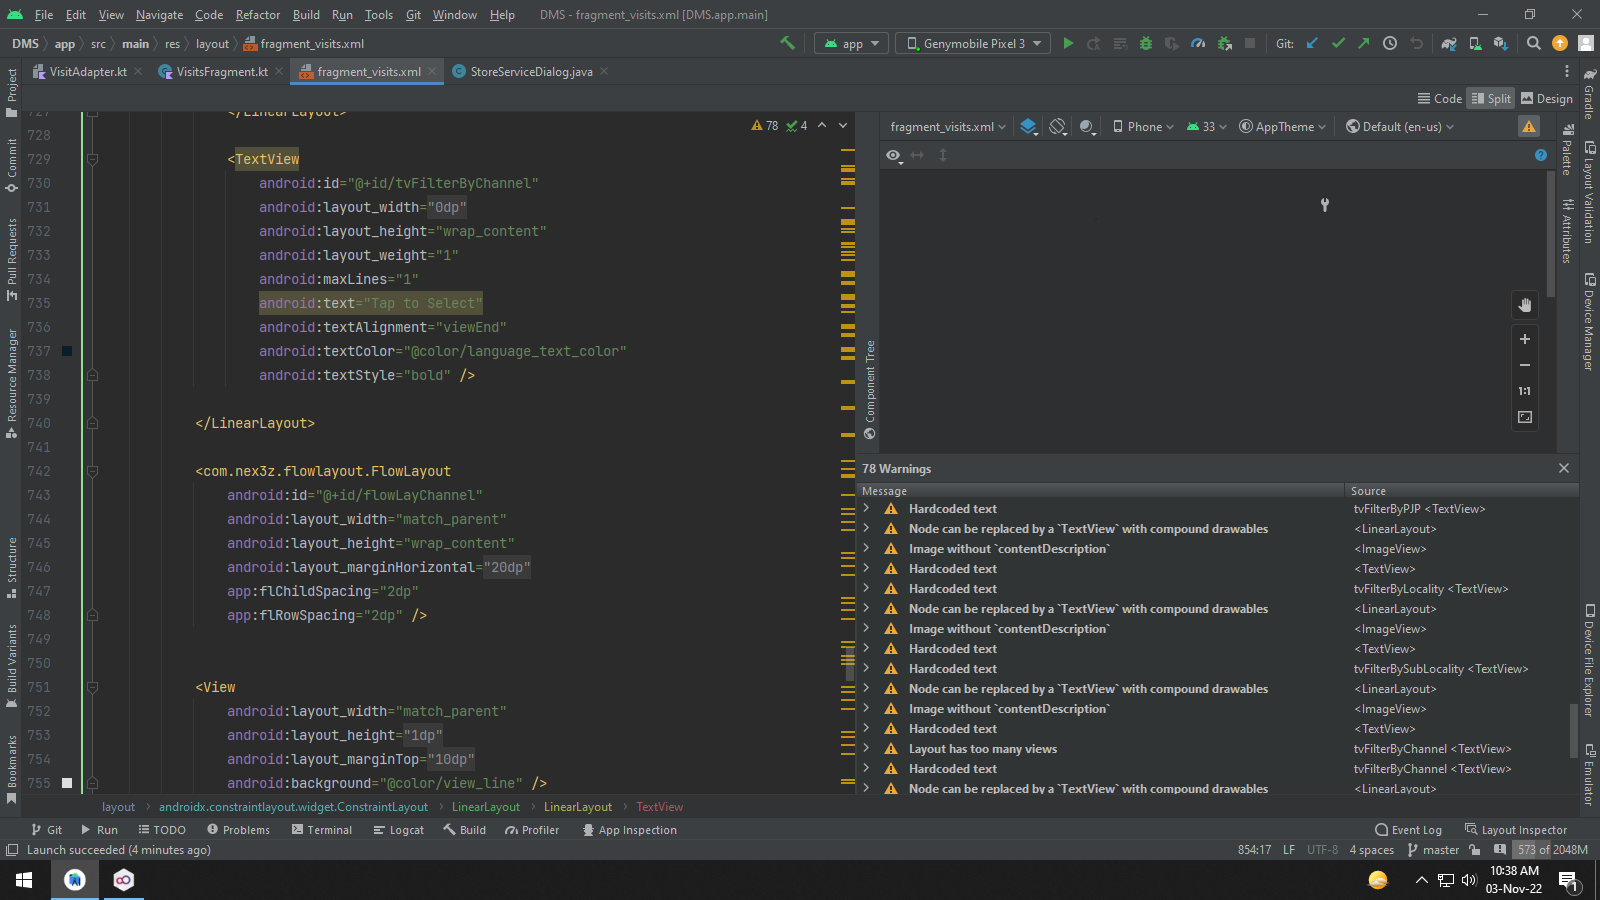The height and width of the screenshot is (900, 1600).
Task: Open the search everywhere magnifier icon
Action: click(1533, 44)
